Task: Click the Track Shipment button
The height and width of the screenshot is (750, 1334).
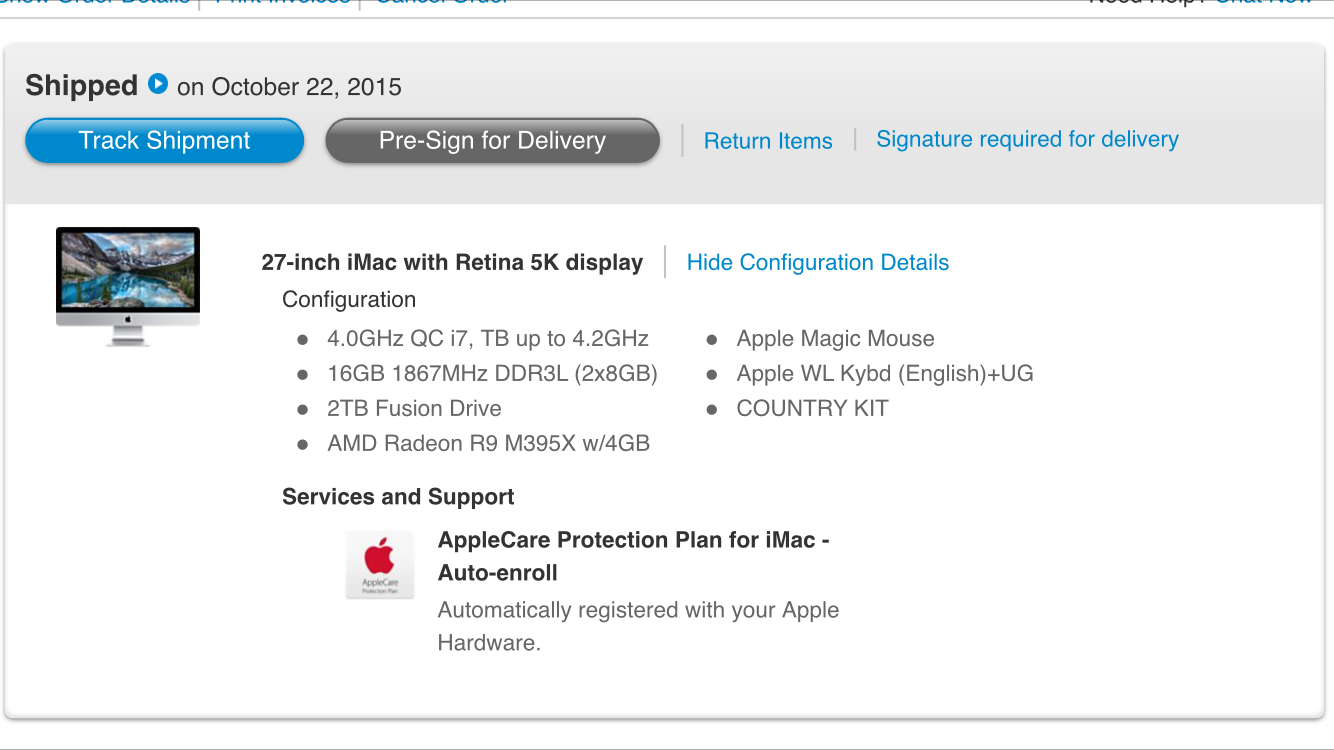Action: click(165, 141)
